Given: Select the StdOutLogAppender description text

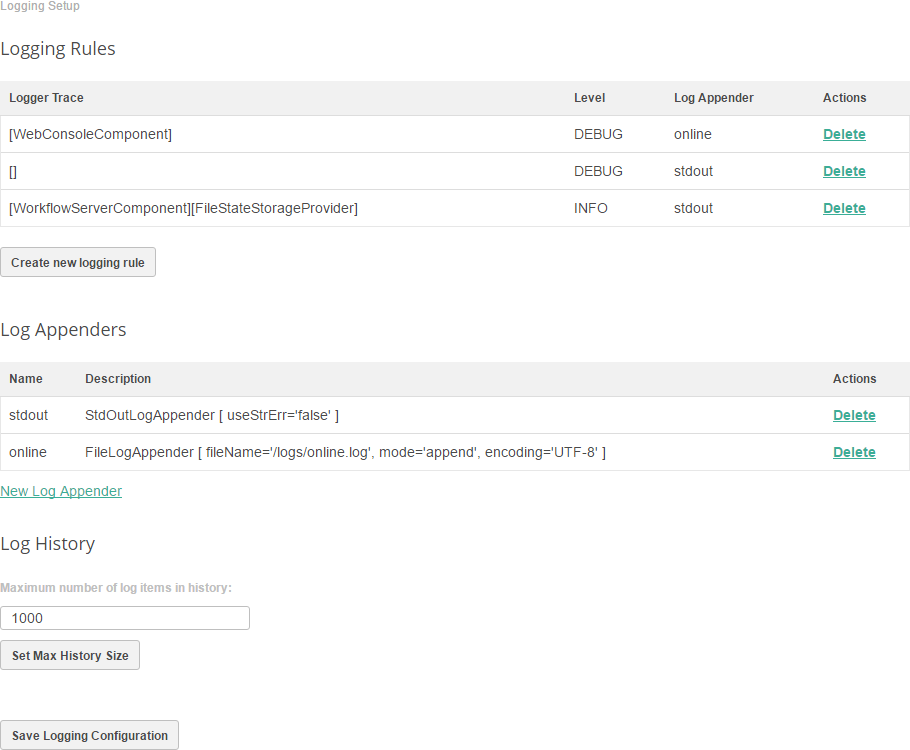Looking at the screenshot, I should point(212,415).
